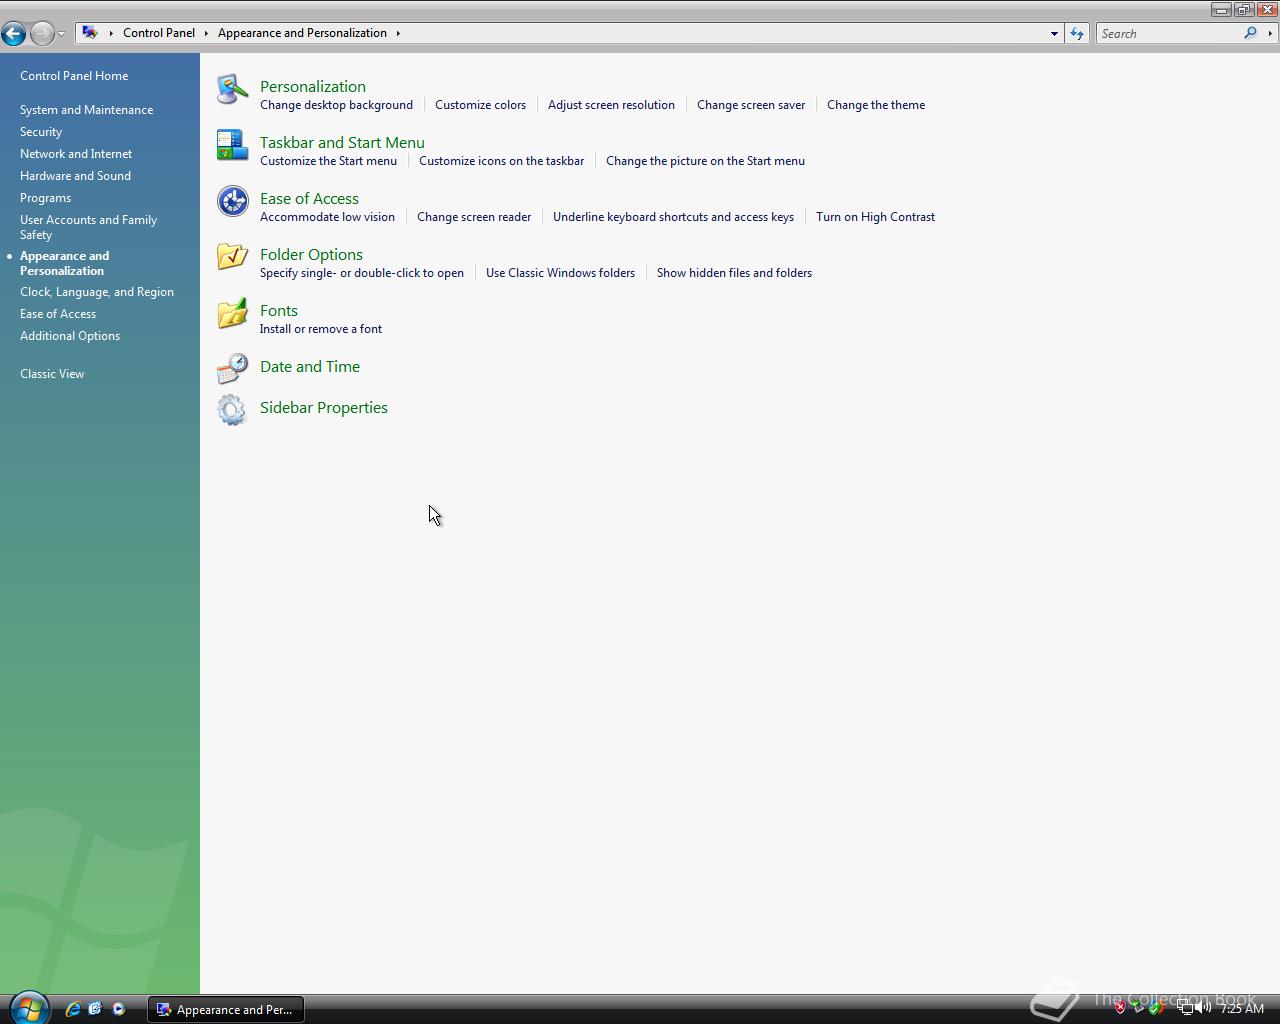Open the search options arrow beside Search
Screen dimensions: 1280x1024
(1270, 33)
